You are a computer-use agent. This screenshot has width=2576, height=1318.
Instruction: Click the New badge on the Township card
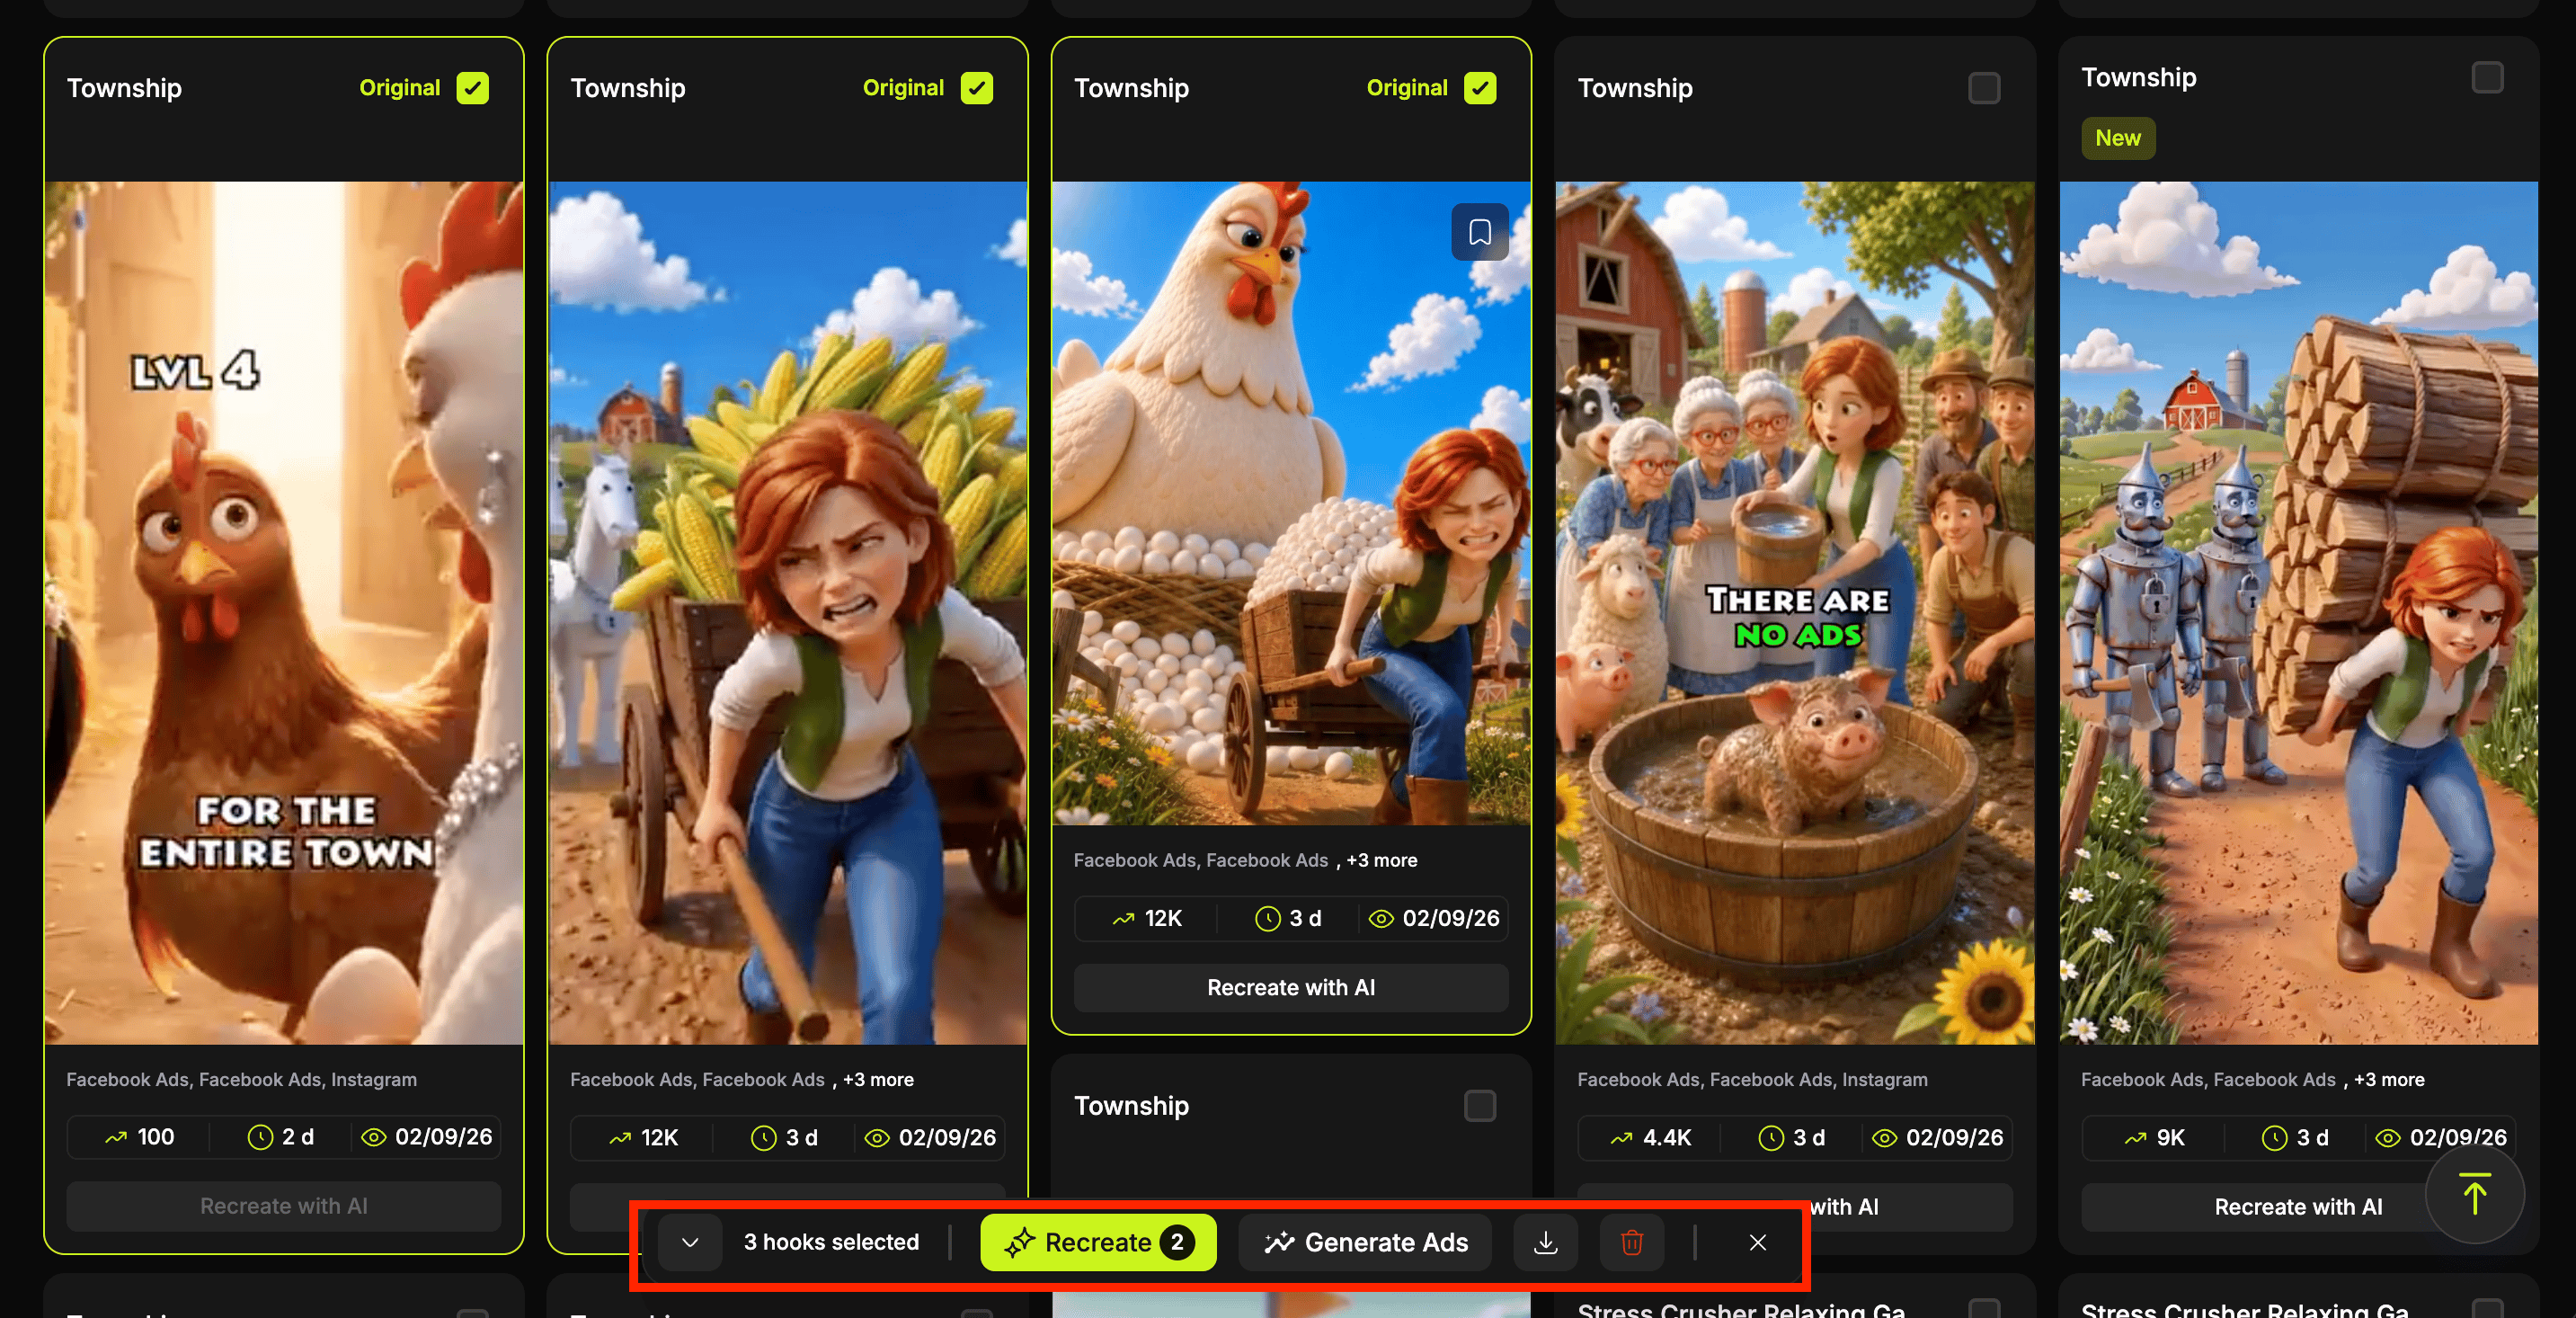coord(2118,138)
